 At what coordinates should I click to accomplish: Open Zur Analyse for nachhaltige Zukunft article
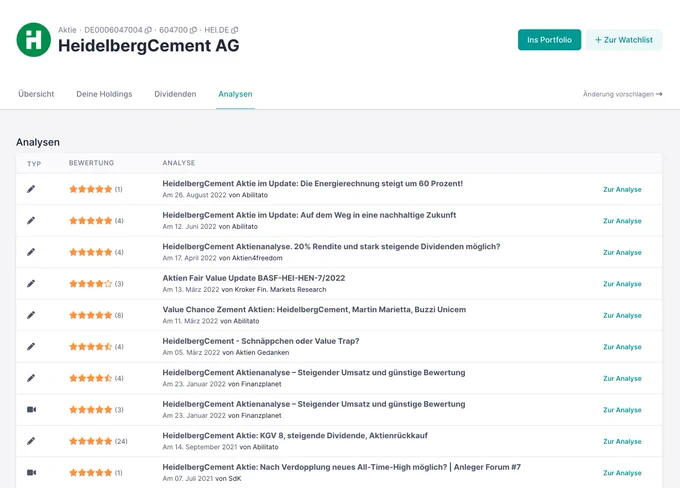click(x=622, y=221)
